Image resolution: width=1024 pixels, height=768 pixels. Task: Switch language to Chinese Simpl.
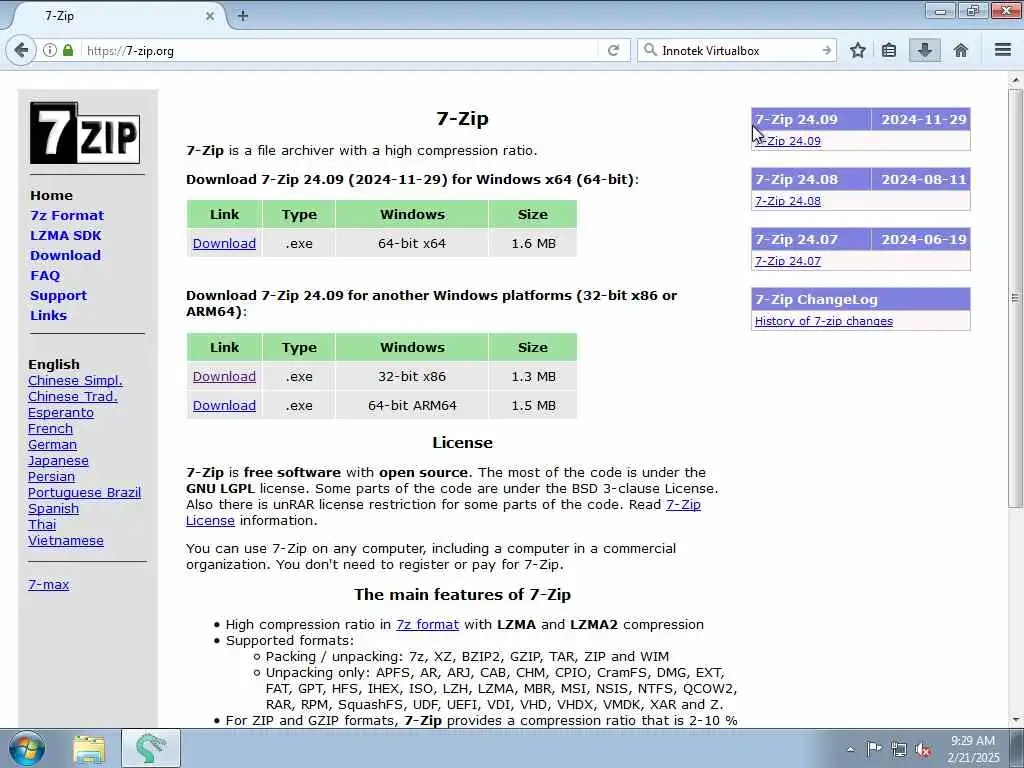(x=75, y=381)
